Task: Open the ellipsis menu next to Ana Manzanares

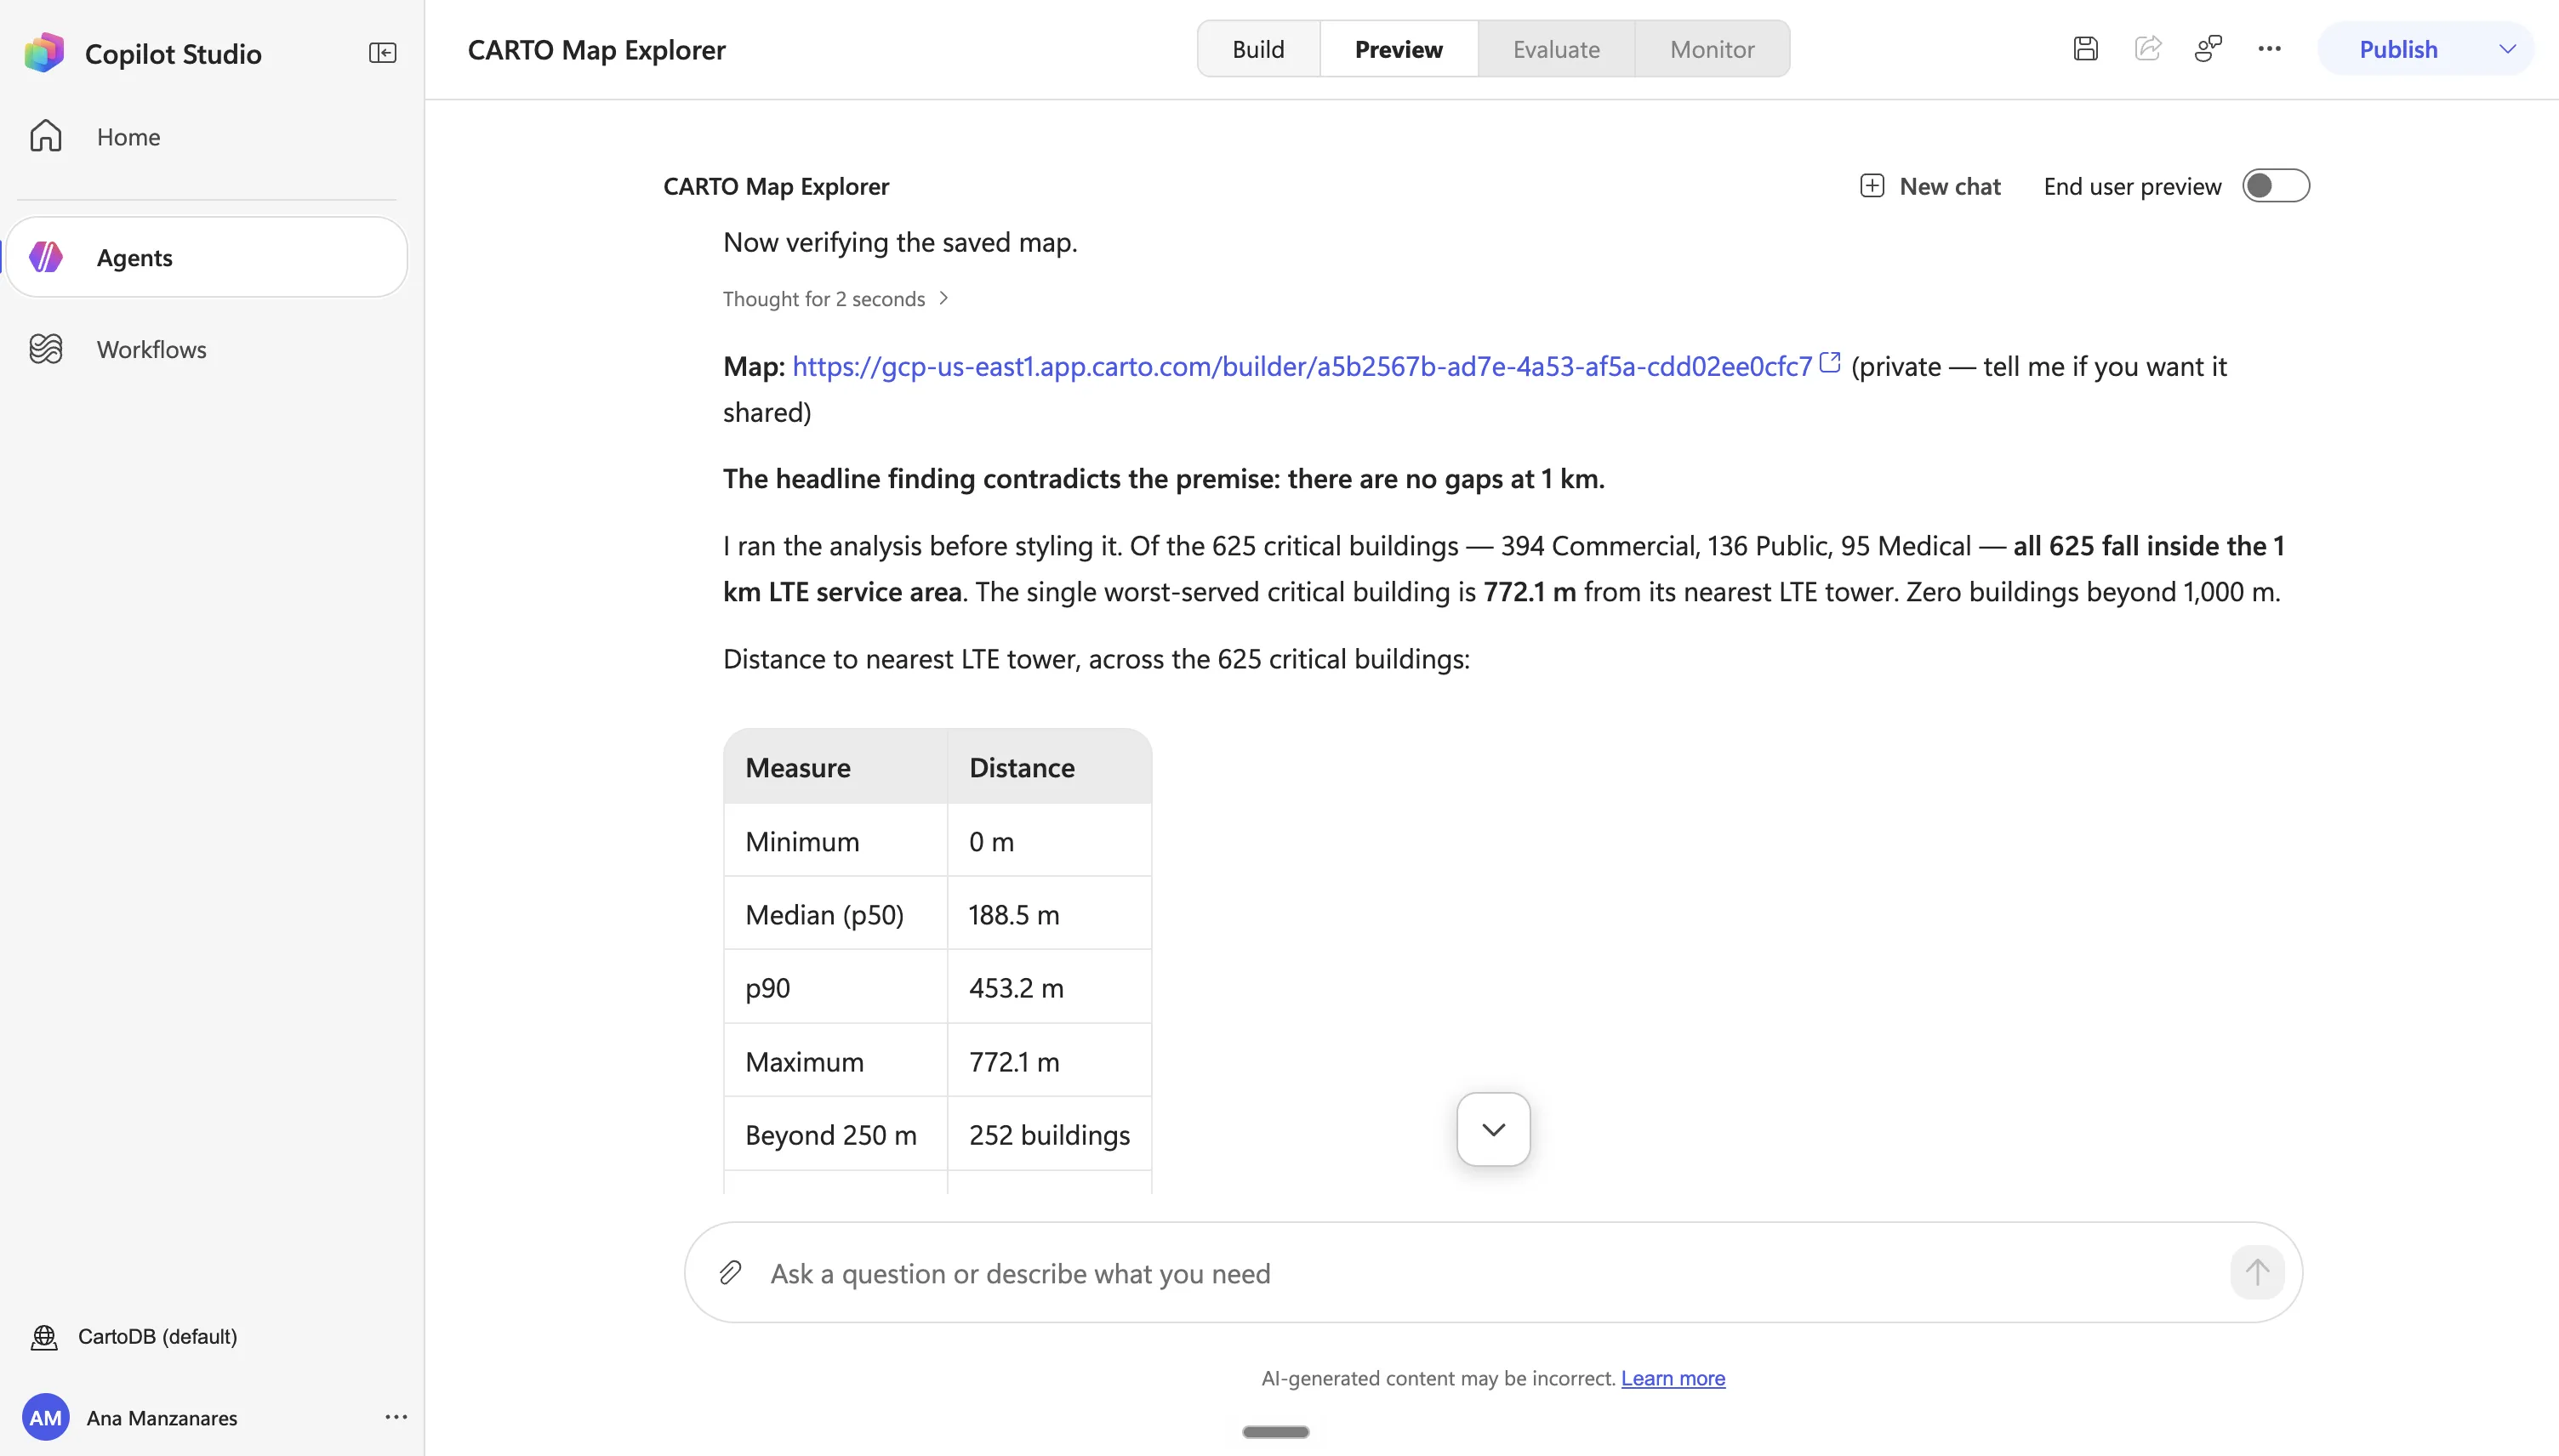Action: [396, 1417]
